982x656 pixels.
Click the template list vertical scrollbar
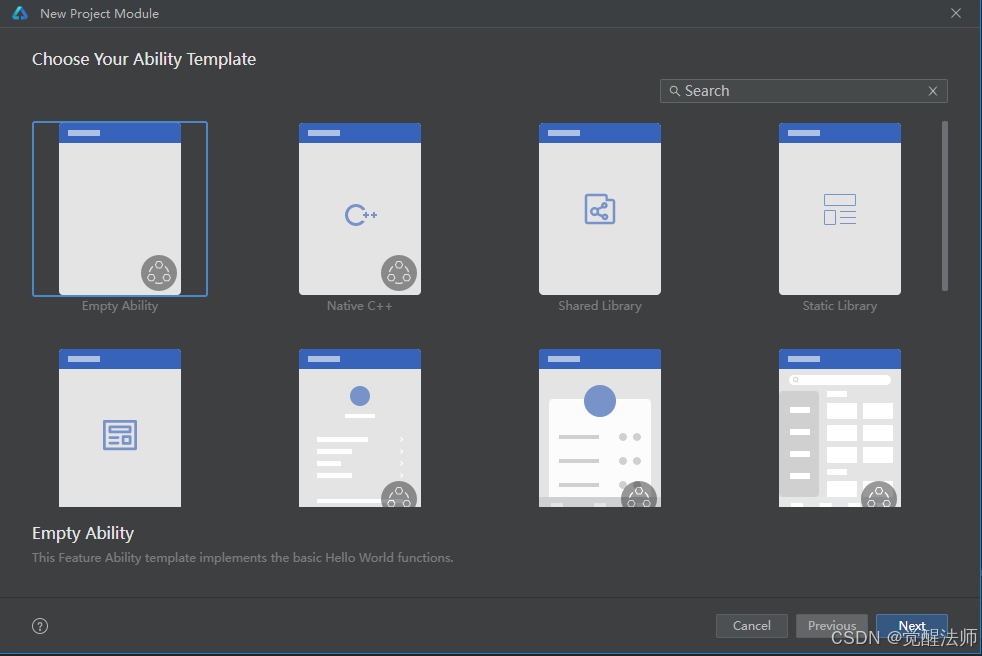tap(944, 206)
